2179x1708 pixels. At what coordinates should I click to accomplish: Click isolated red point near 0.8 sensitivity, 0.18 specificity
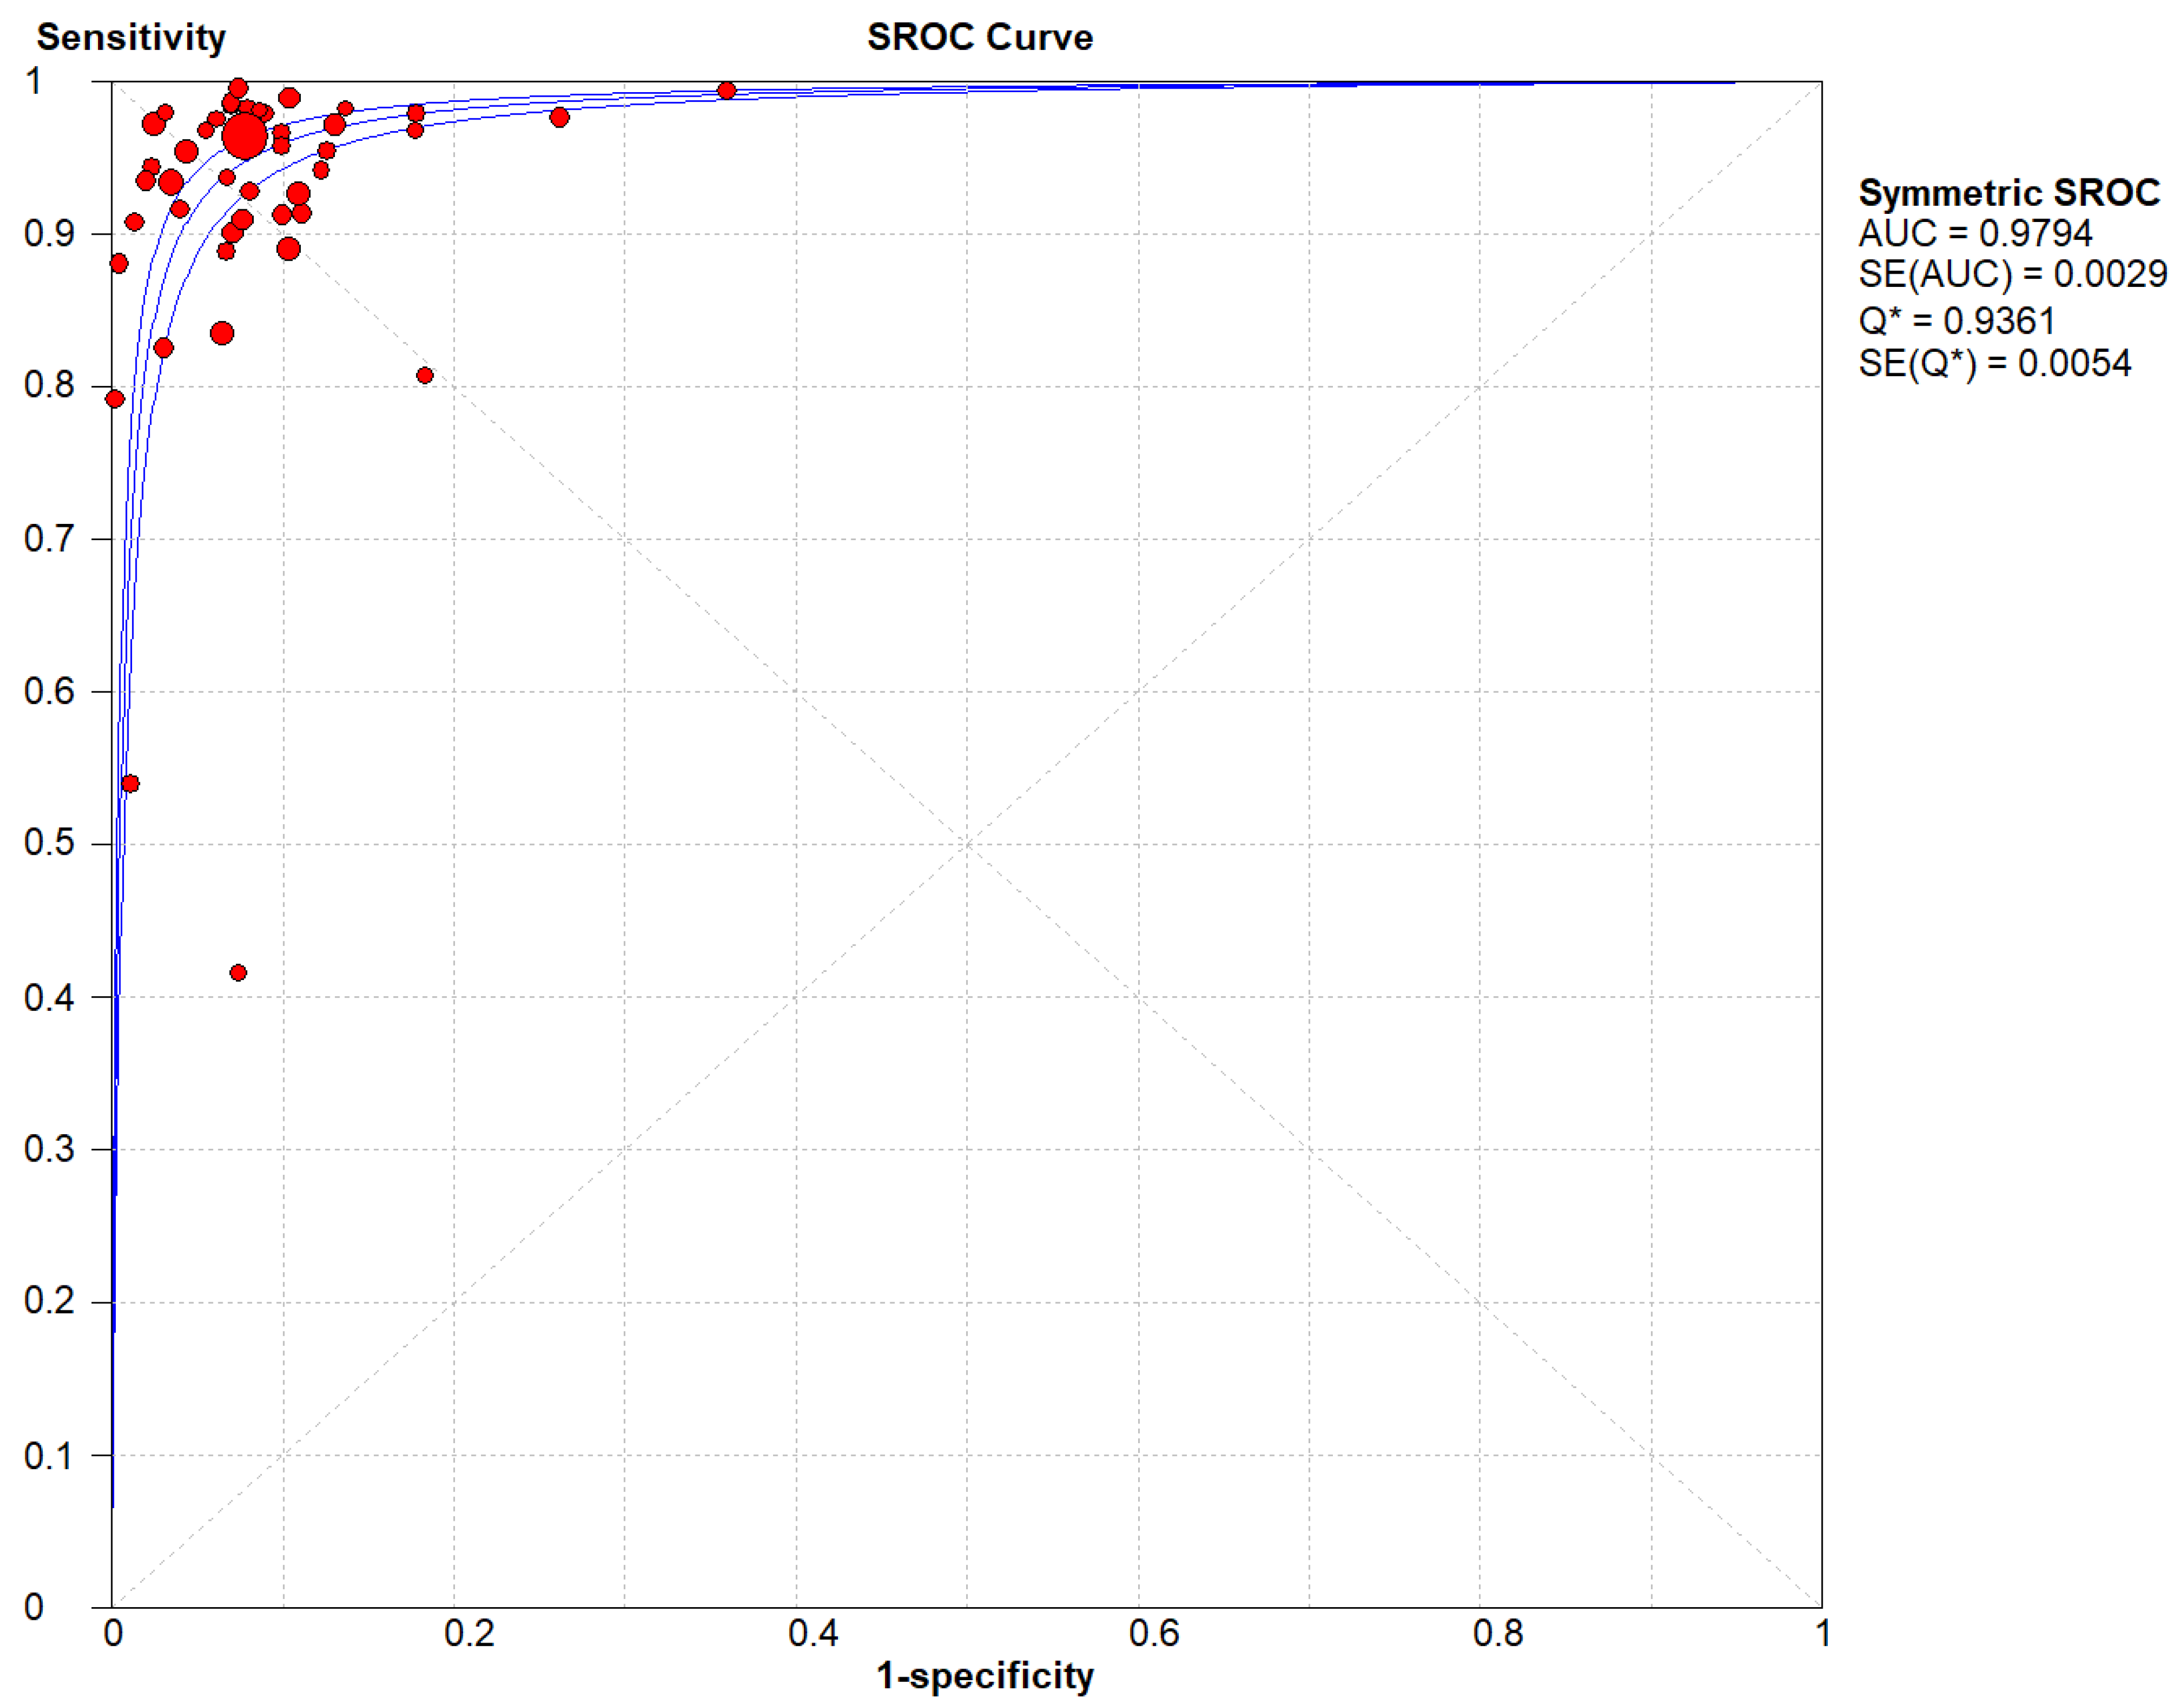[425, 376]
